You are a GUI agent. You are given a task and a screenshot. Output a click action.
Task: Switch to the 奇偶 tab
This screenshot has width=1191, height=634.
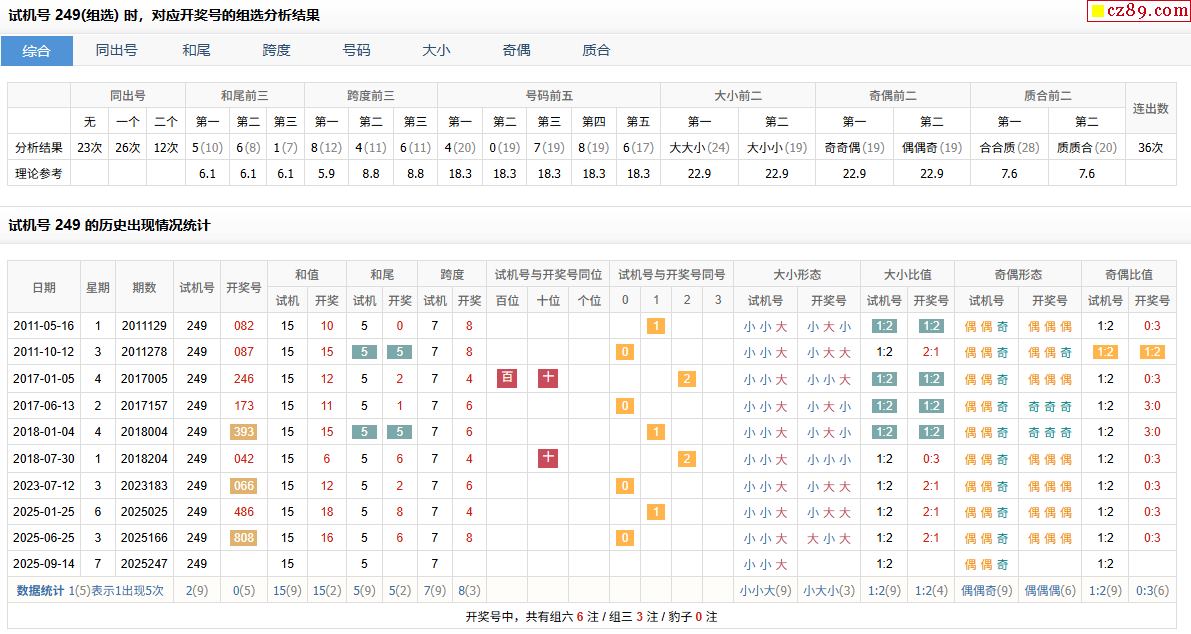coord(516,51)
